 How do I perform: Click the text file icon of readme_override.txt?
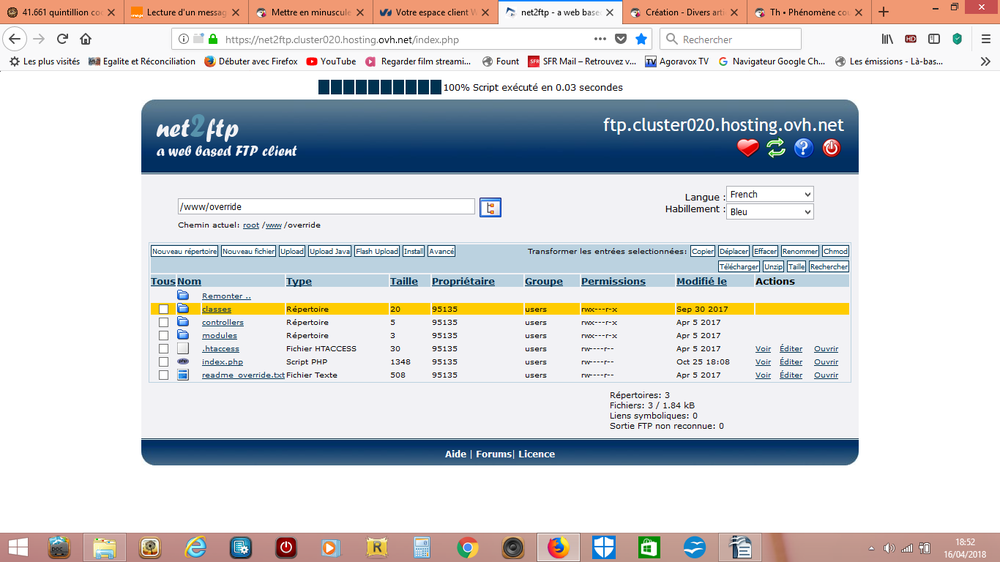[183, 375]
